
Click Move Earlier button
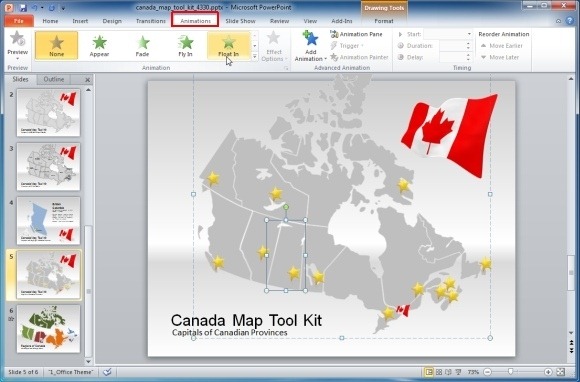[x=502, y=45]
